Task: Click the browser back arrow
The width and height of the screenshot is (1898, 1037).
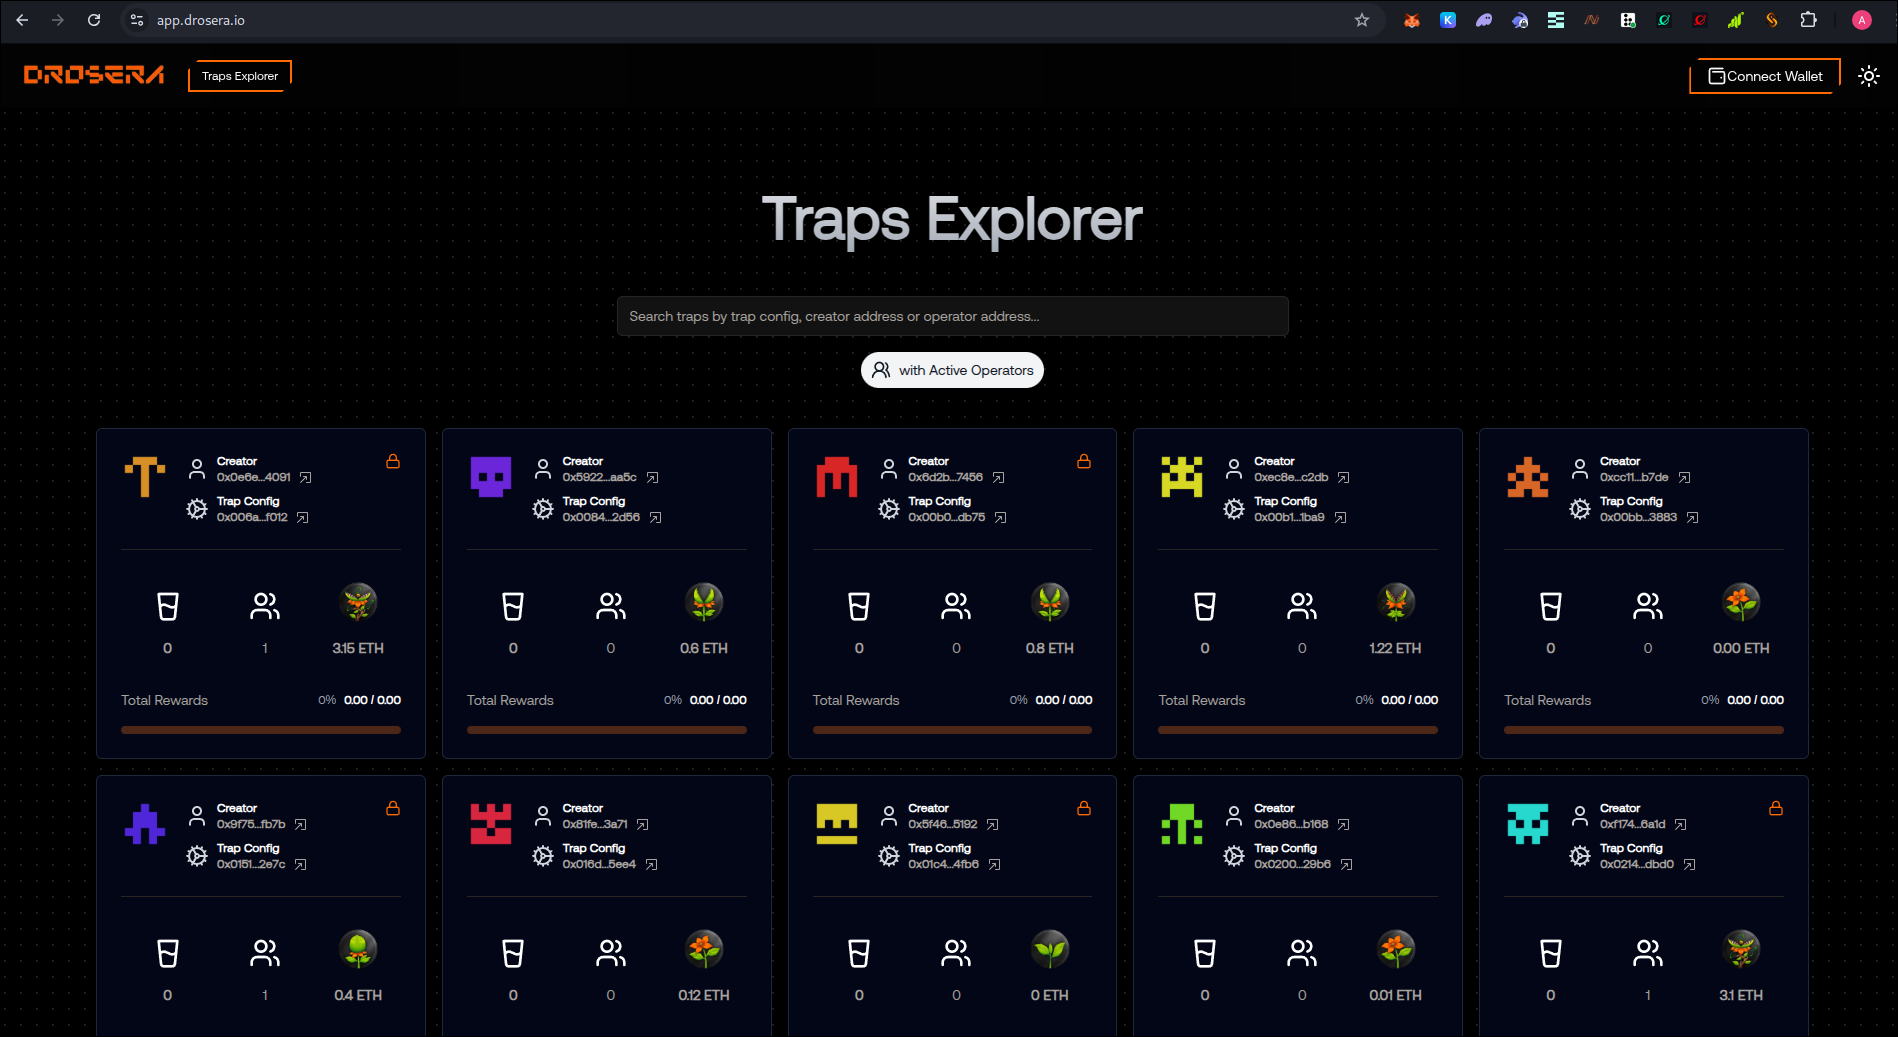Action: tap(22, 20)
